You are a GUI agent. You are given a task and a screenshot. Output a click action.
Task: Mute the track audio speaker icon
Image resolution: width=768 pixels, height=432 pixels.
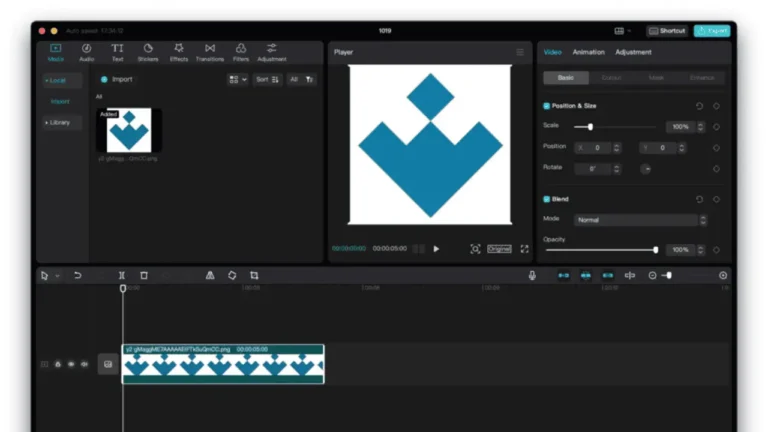click(x=84, y=364)
